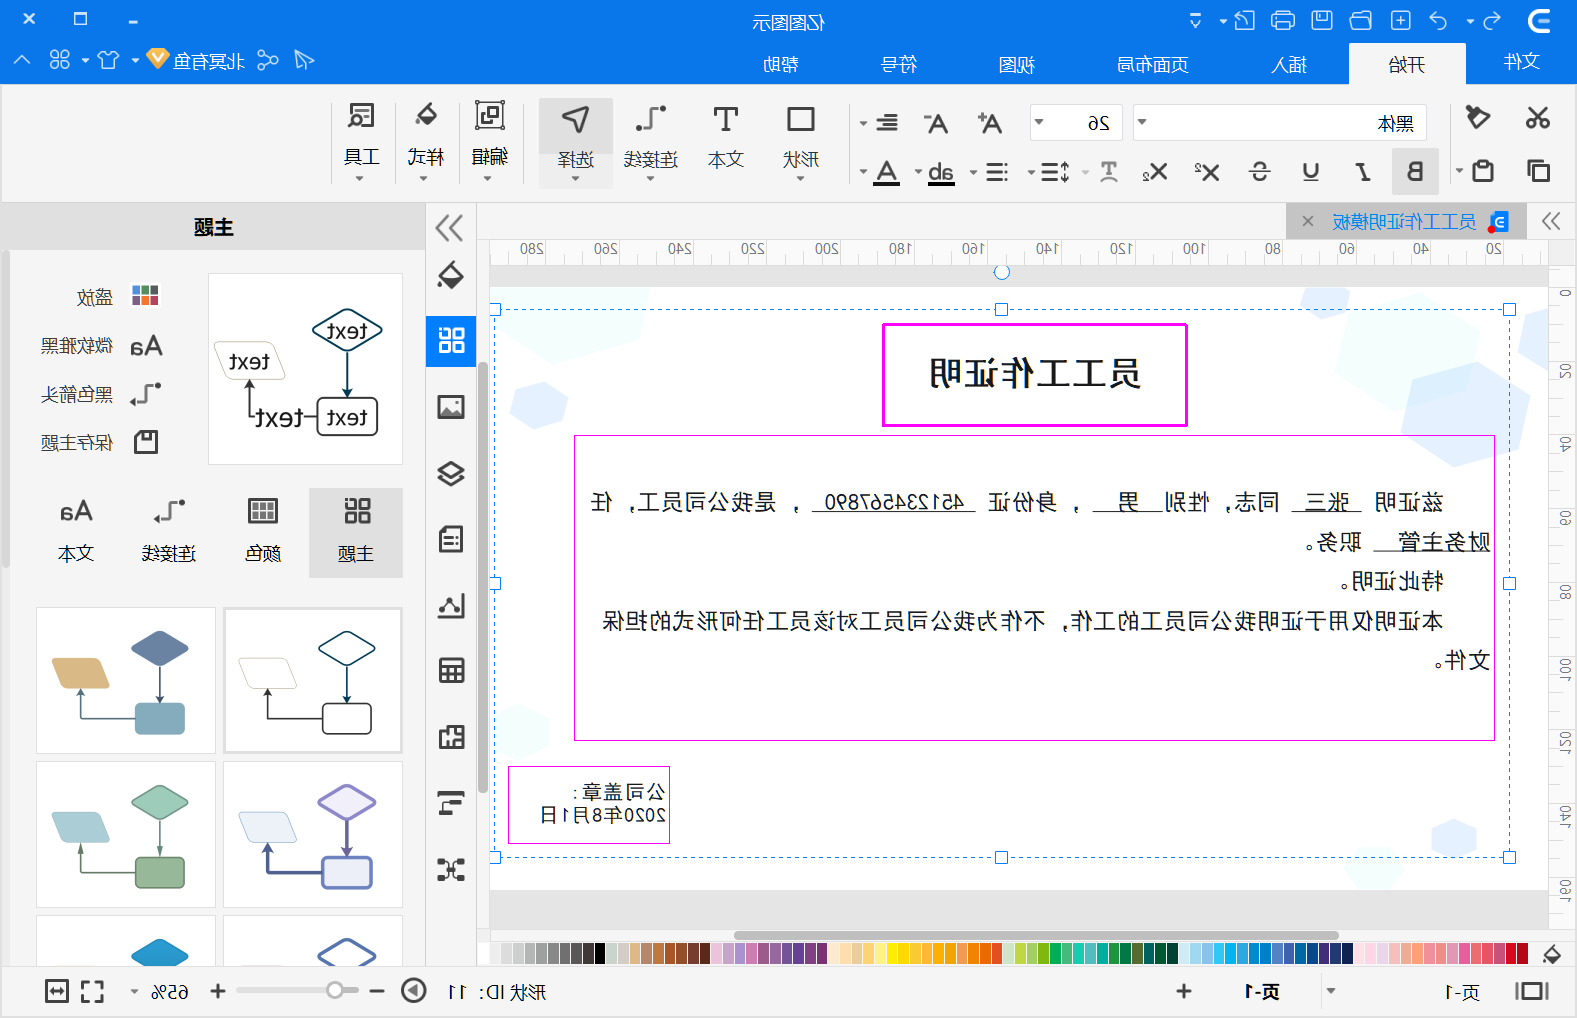Click the 波浪 color scheme option

click(x=118, y=297)
